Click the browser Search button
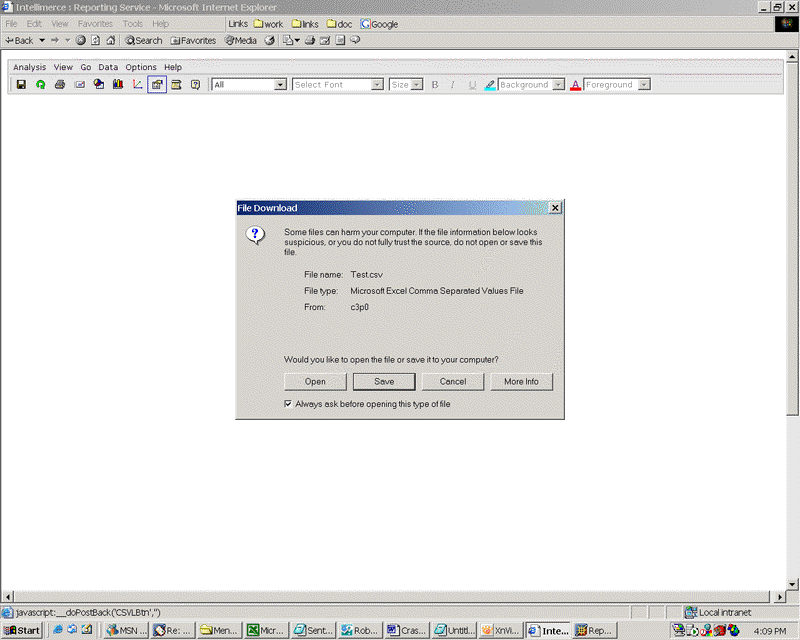 click(144, 40)
